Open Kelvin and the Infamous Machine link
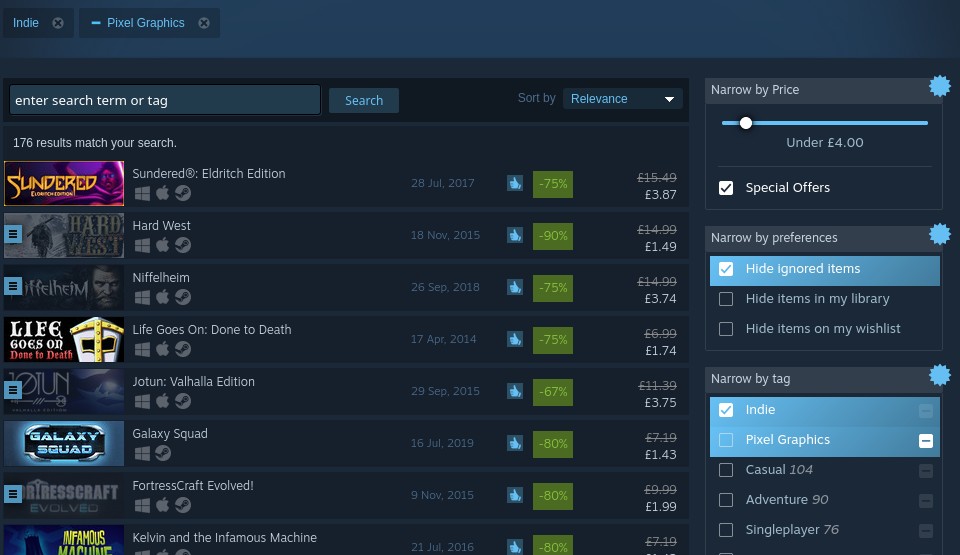This screenshot has width=960, height=555. pos(225,538)
